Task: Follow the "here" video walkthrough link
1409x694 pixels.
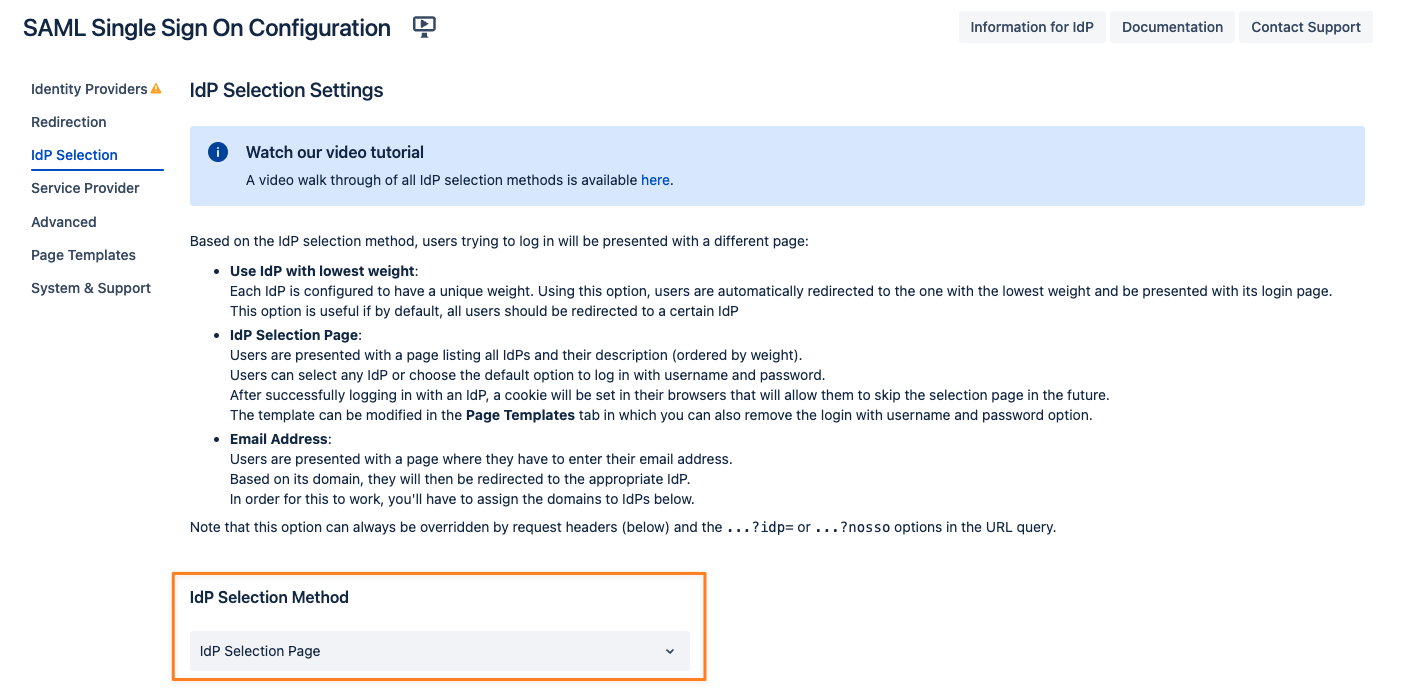Action: 655,180
